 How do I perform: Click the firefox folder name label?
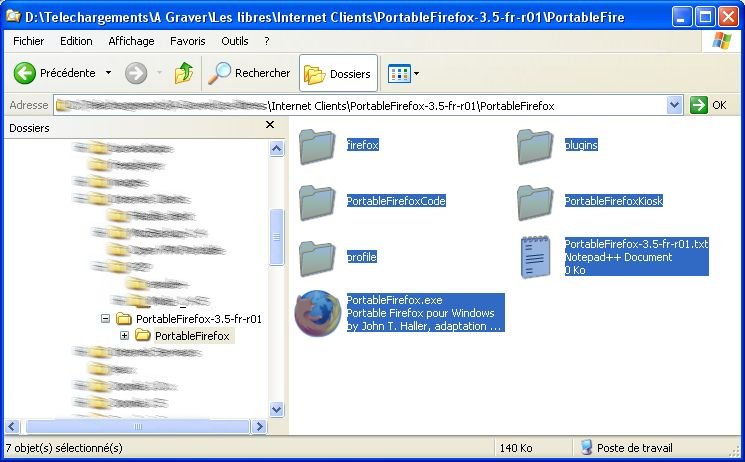363,145
